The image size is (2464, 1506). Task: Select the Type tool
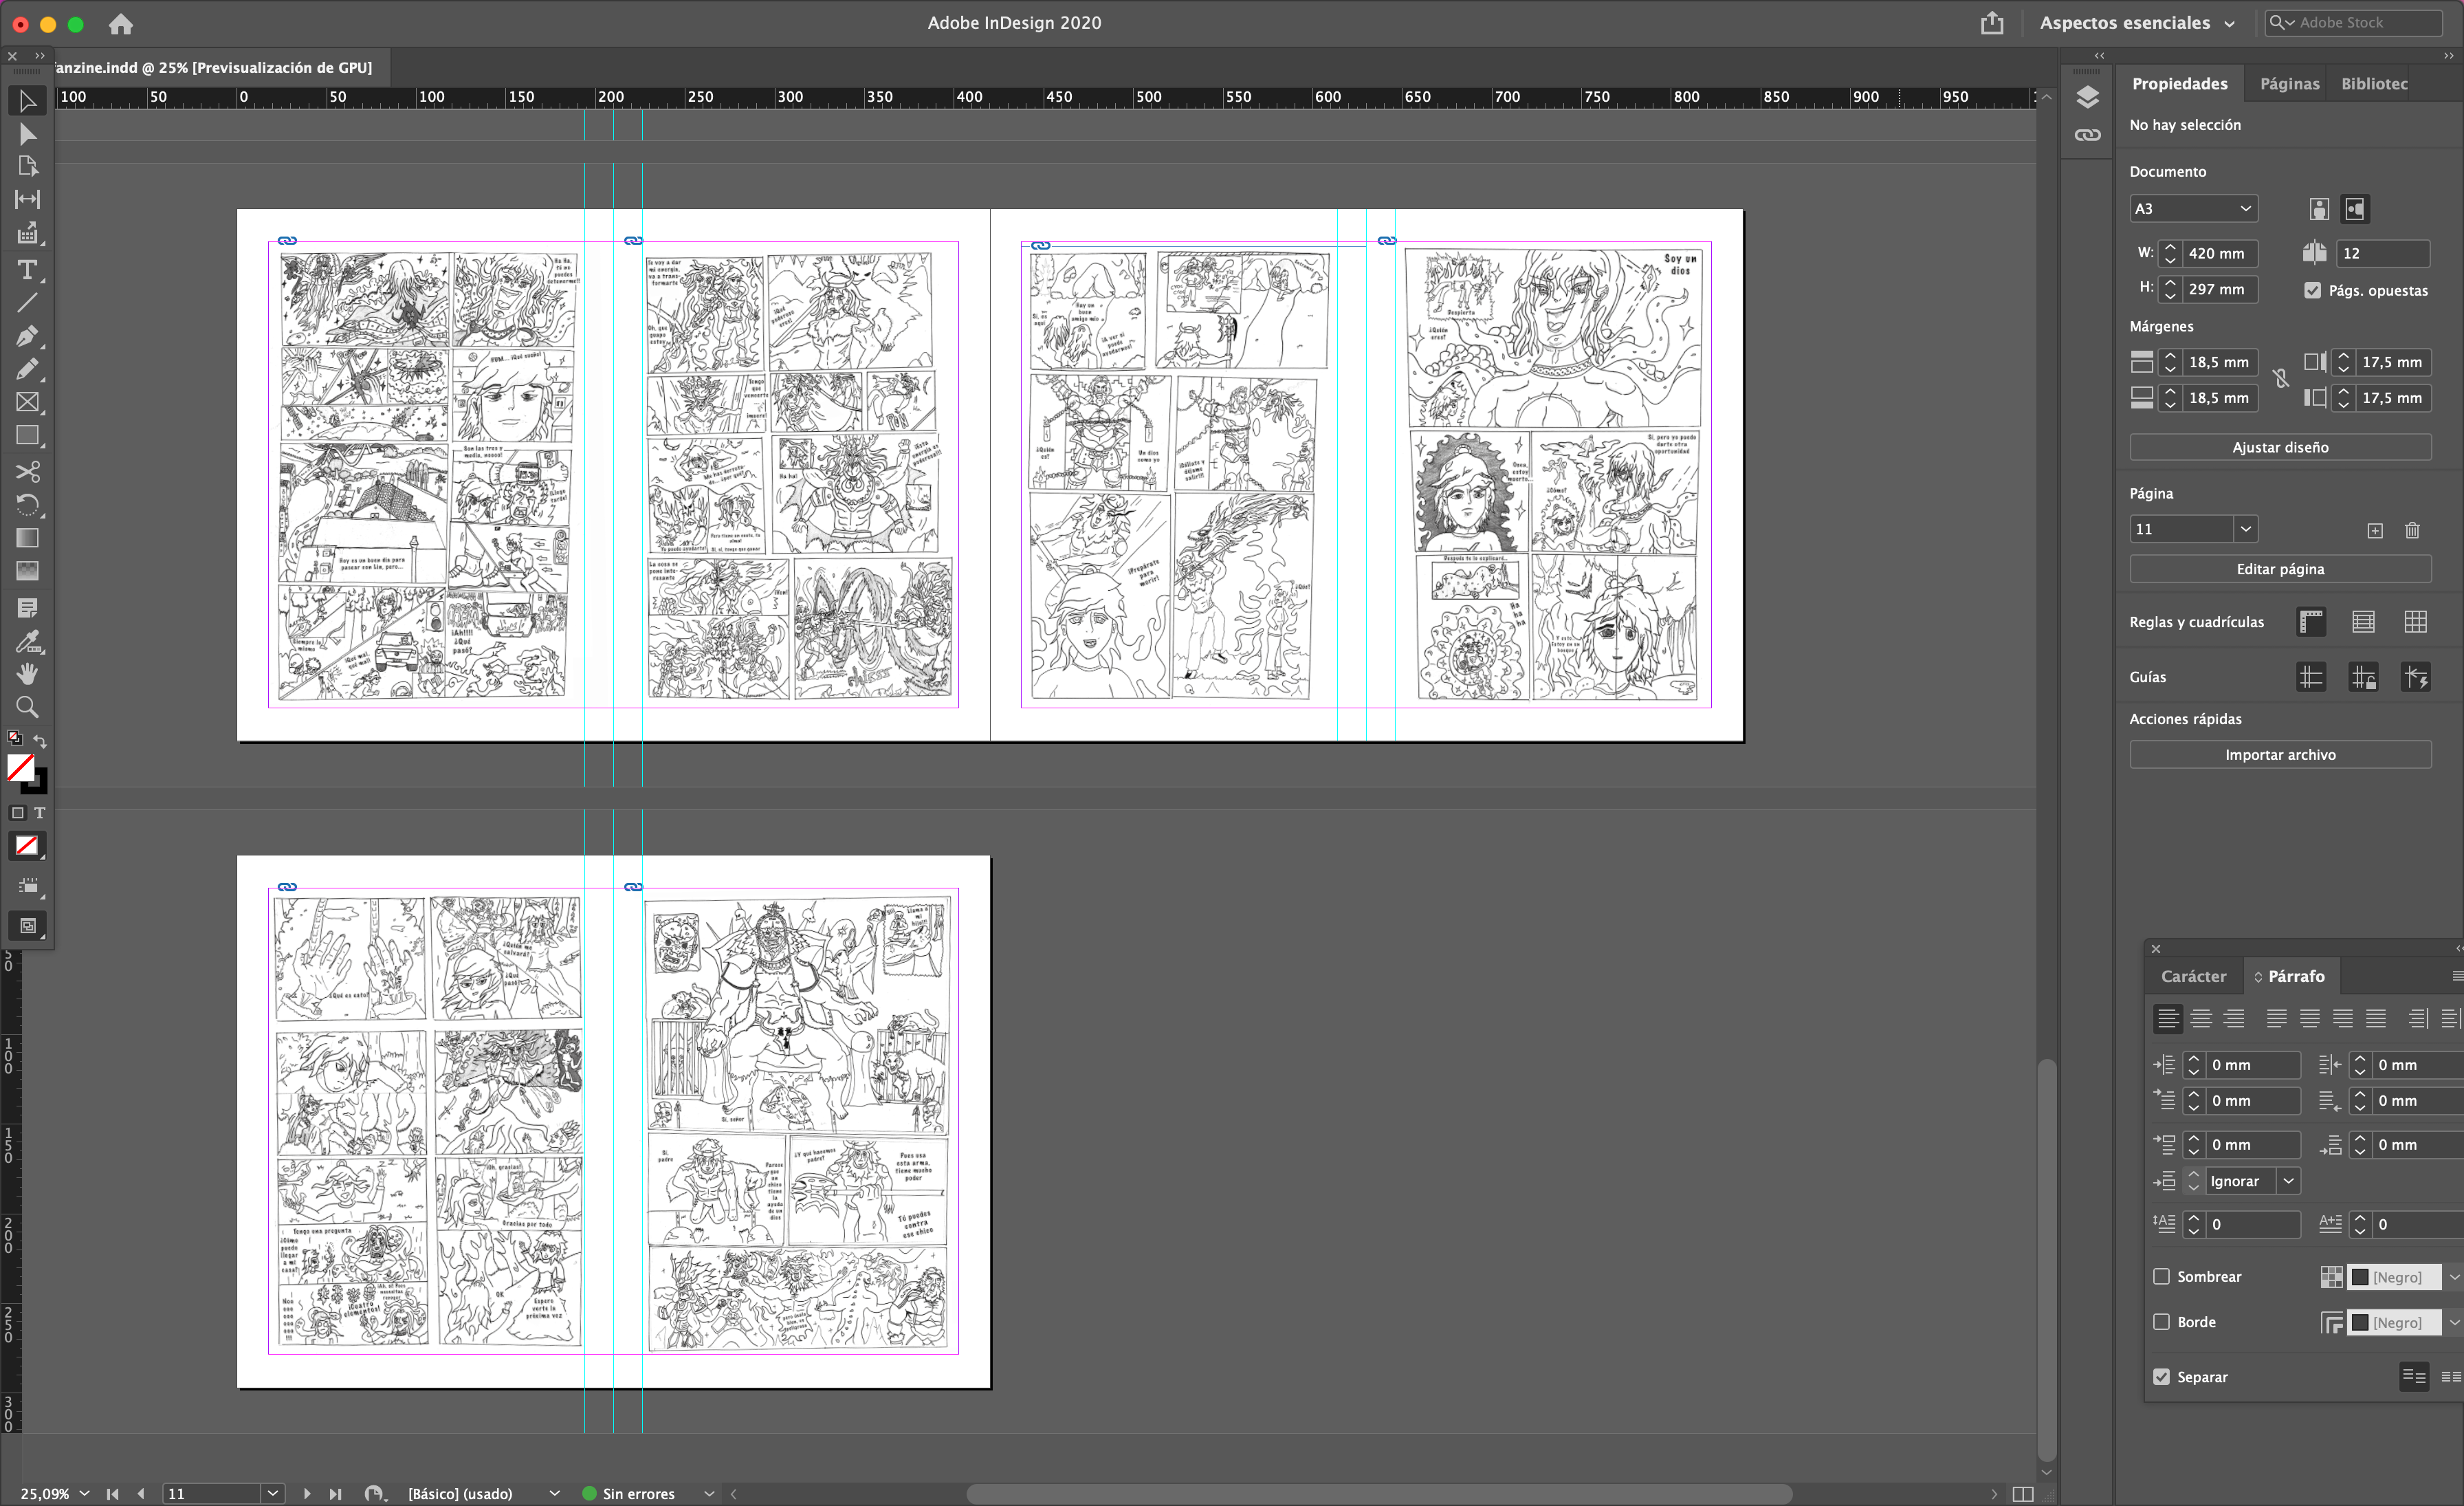[x=27, y=270]
